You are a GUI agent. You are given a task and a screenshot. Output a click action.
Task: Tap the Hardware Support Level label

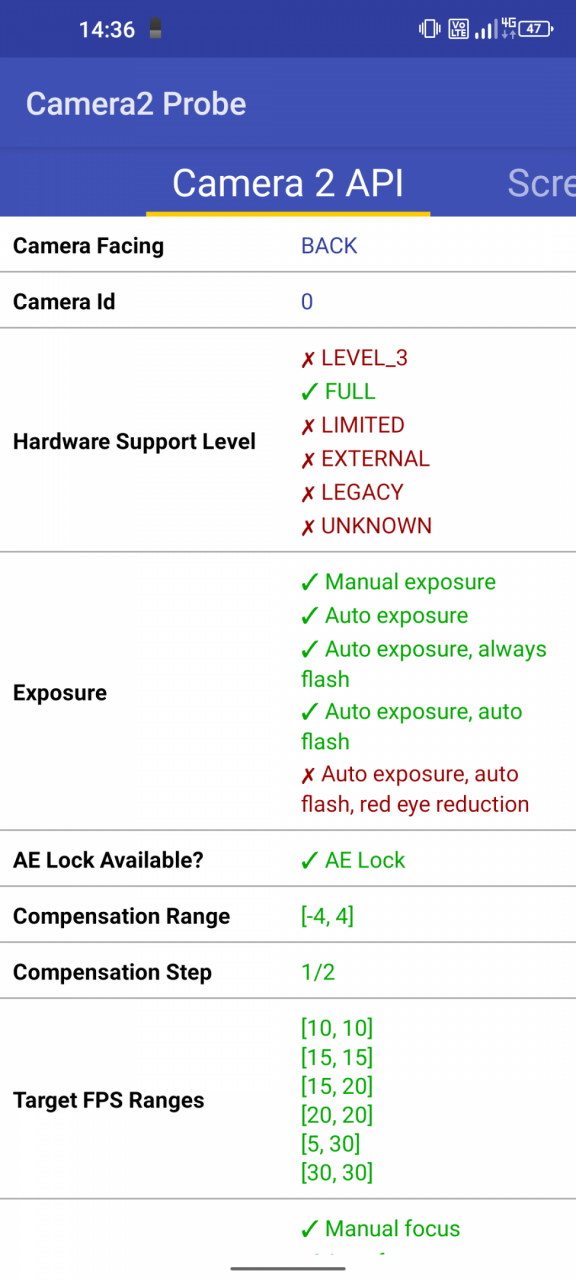(134, 442)
